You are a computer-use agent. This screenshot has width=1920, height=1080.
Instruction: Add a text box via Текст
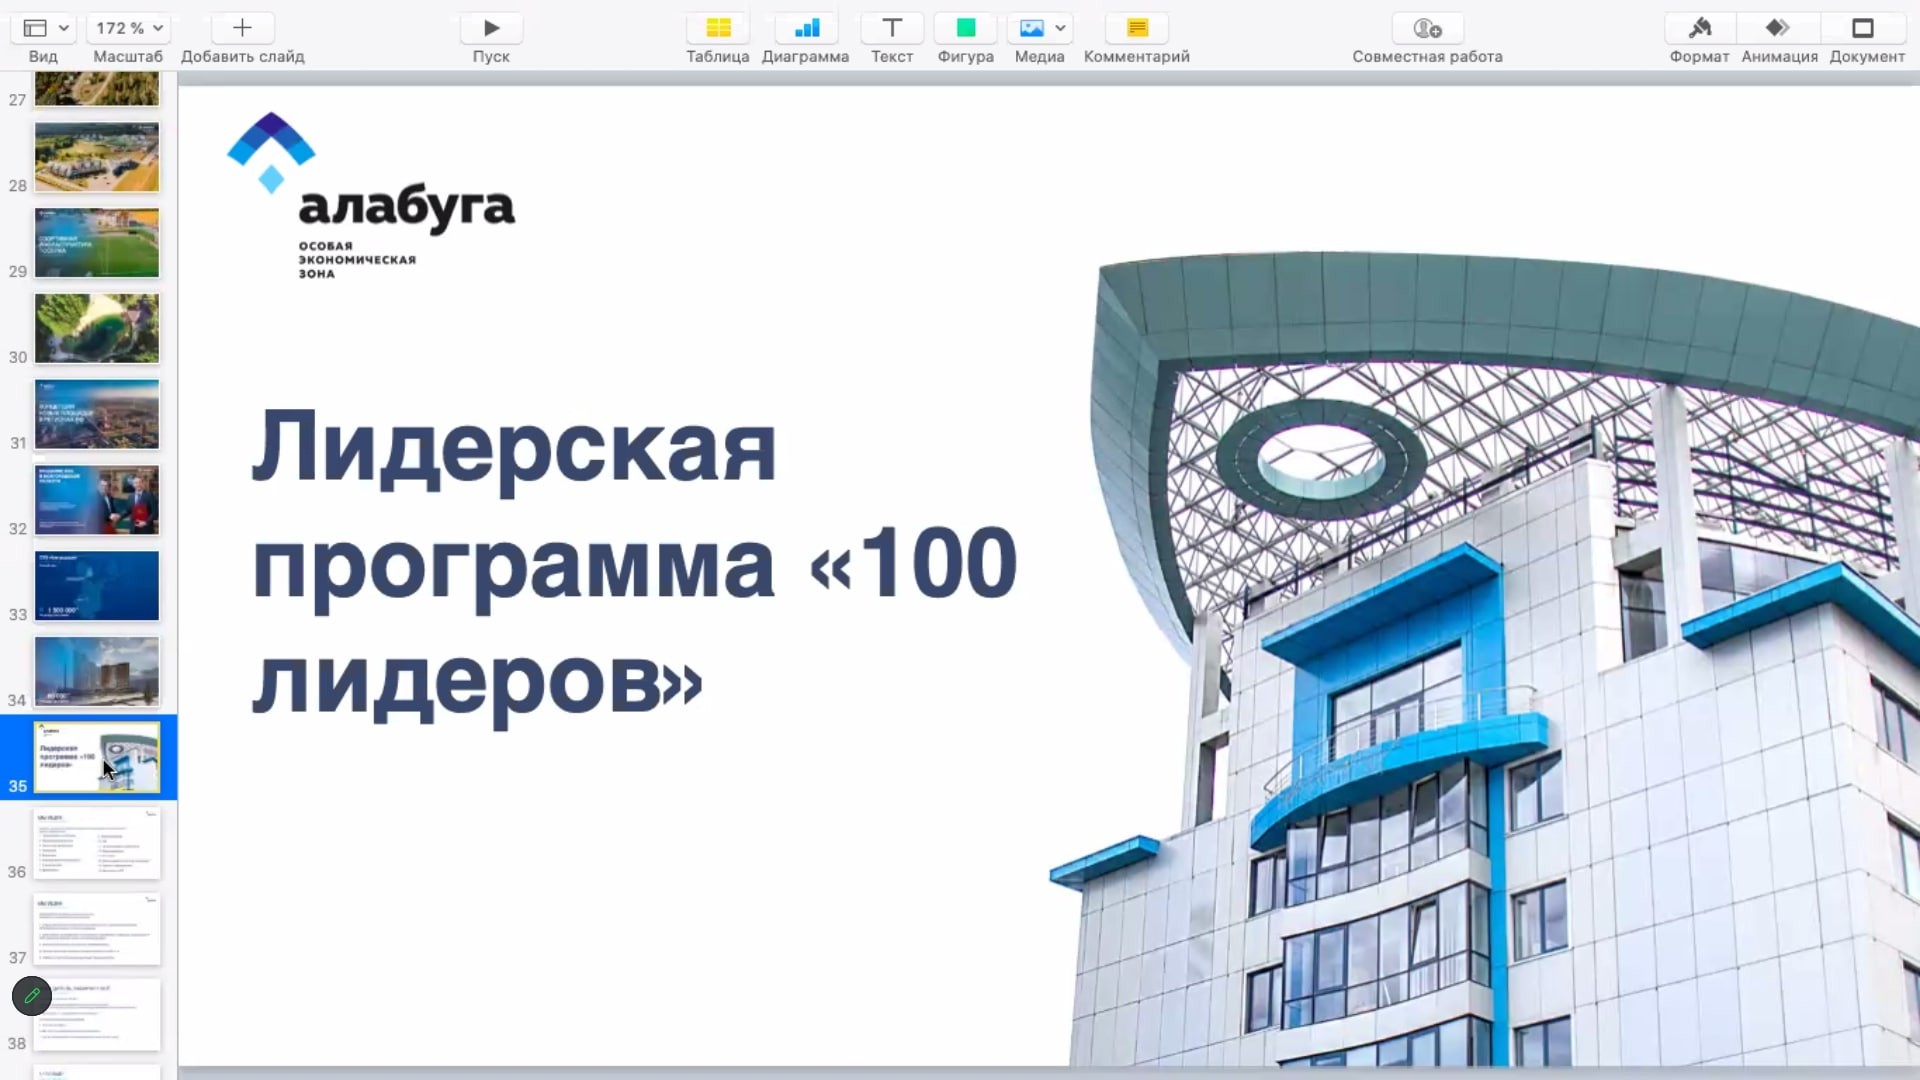[x=892, y=28]
